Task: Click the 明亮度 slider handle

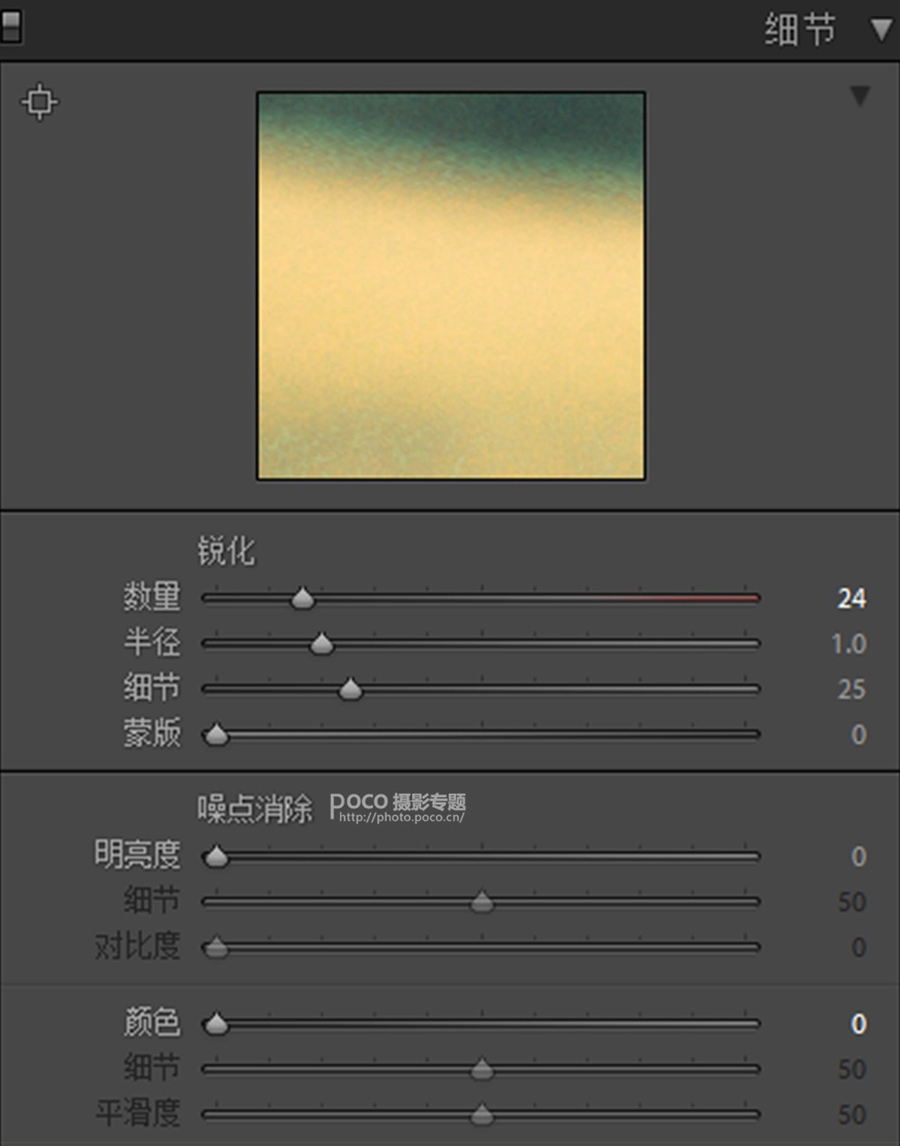Action: point(216,856)
